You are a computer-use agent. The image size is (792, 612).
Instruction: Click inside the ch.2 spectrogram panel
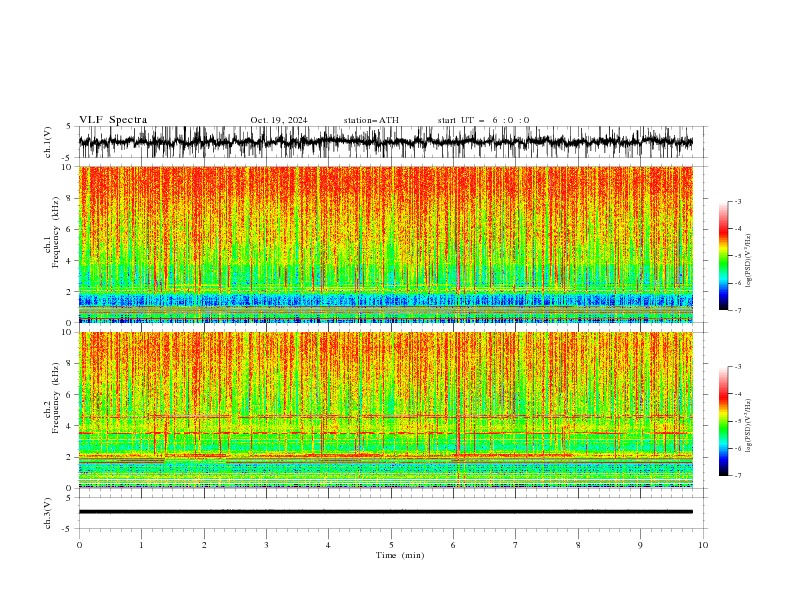tap(385, 410)
